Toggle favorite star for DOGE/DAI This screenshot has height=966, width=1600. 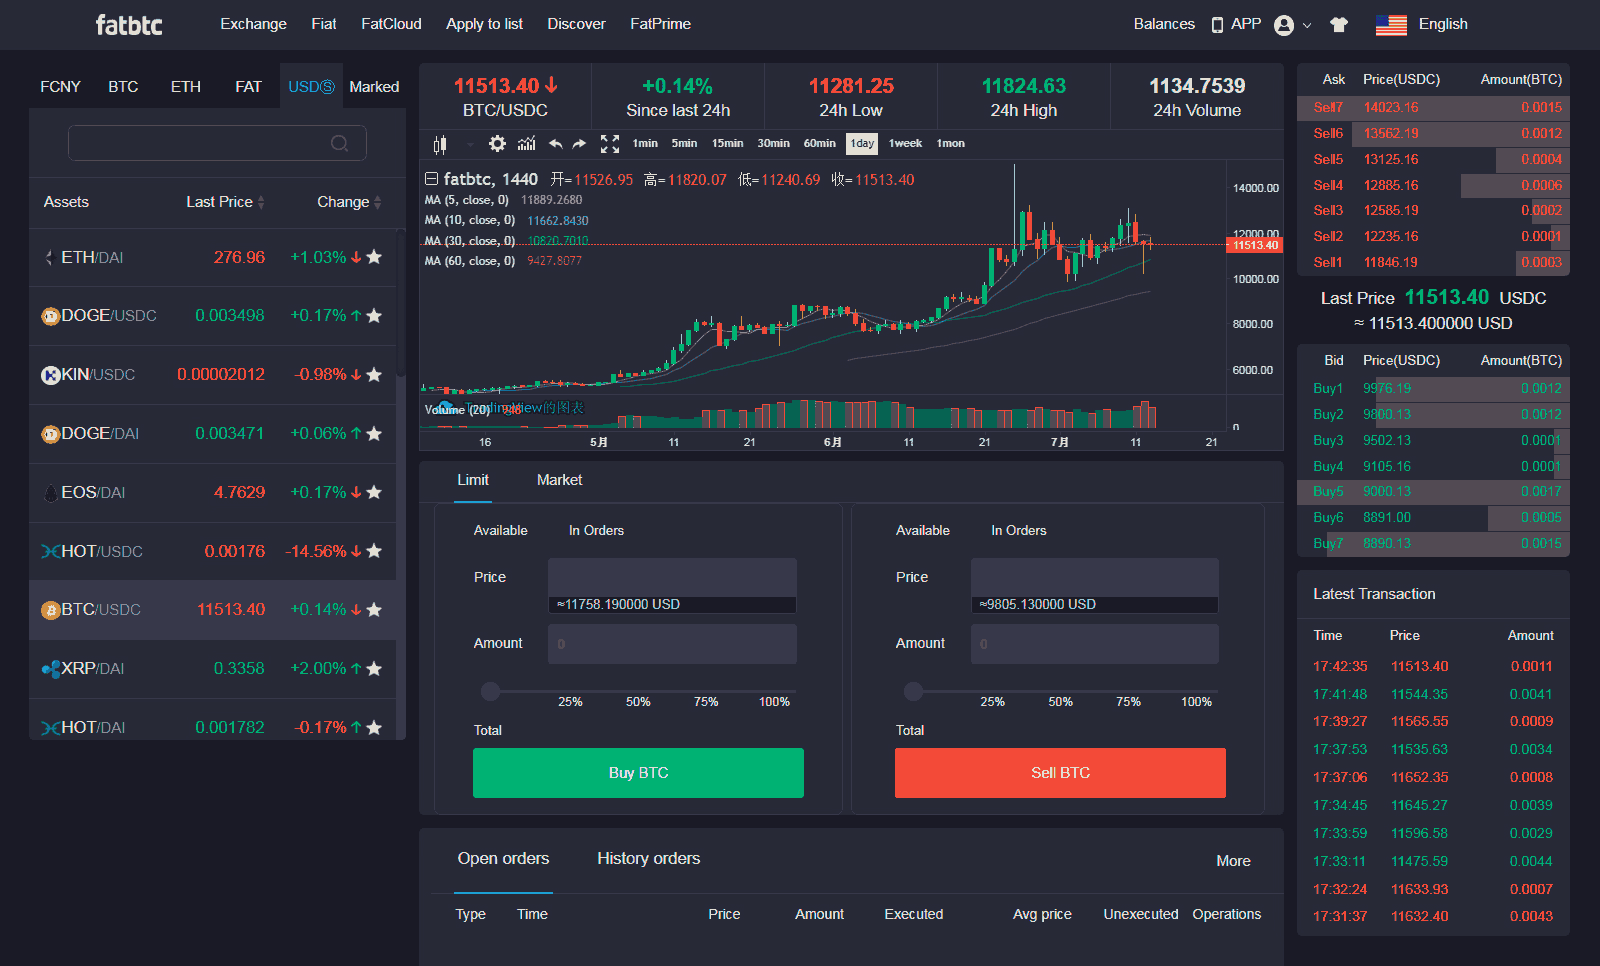[374, 433]
